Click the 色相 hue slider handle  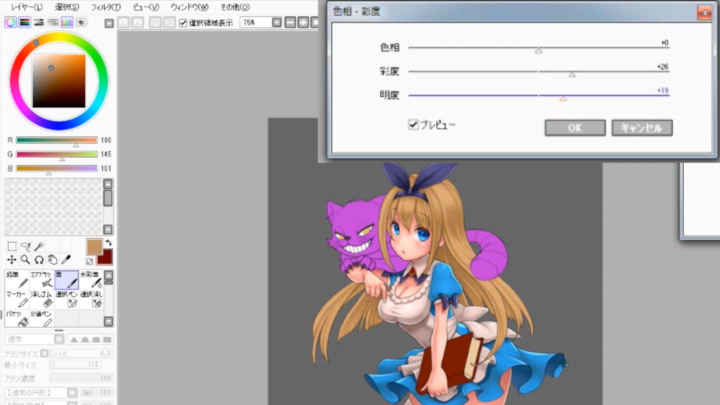[539, 51]
